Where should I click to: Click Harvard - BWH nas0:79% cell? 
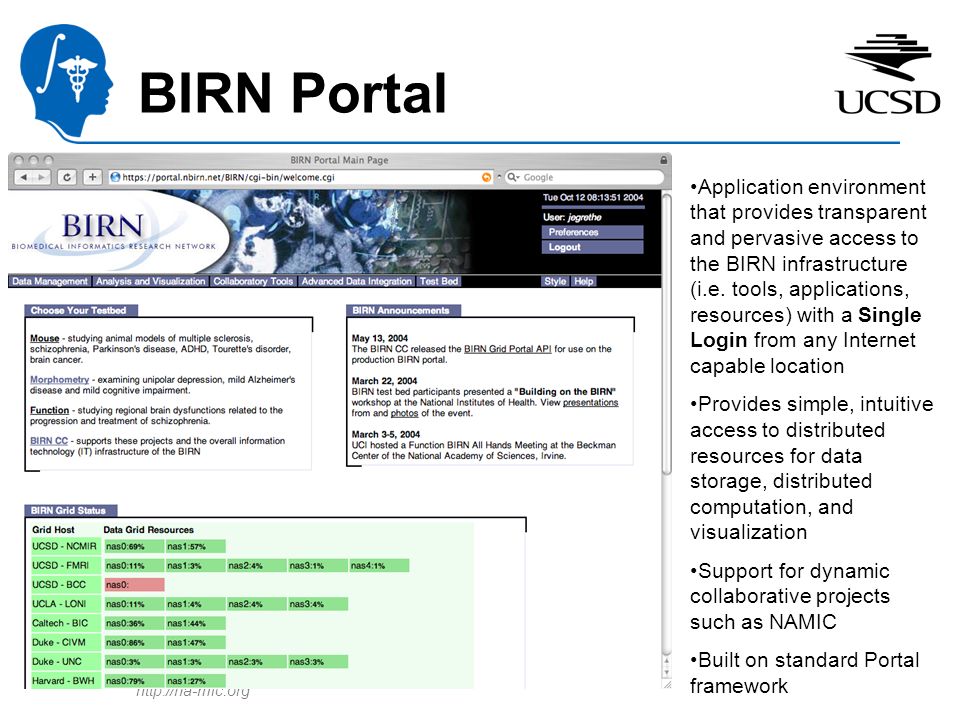point(134,681)
